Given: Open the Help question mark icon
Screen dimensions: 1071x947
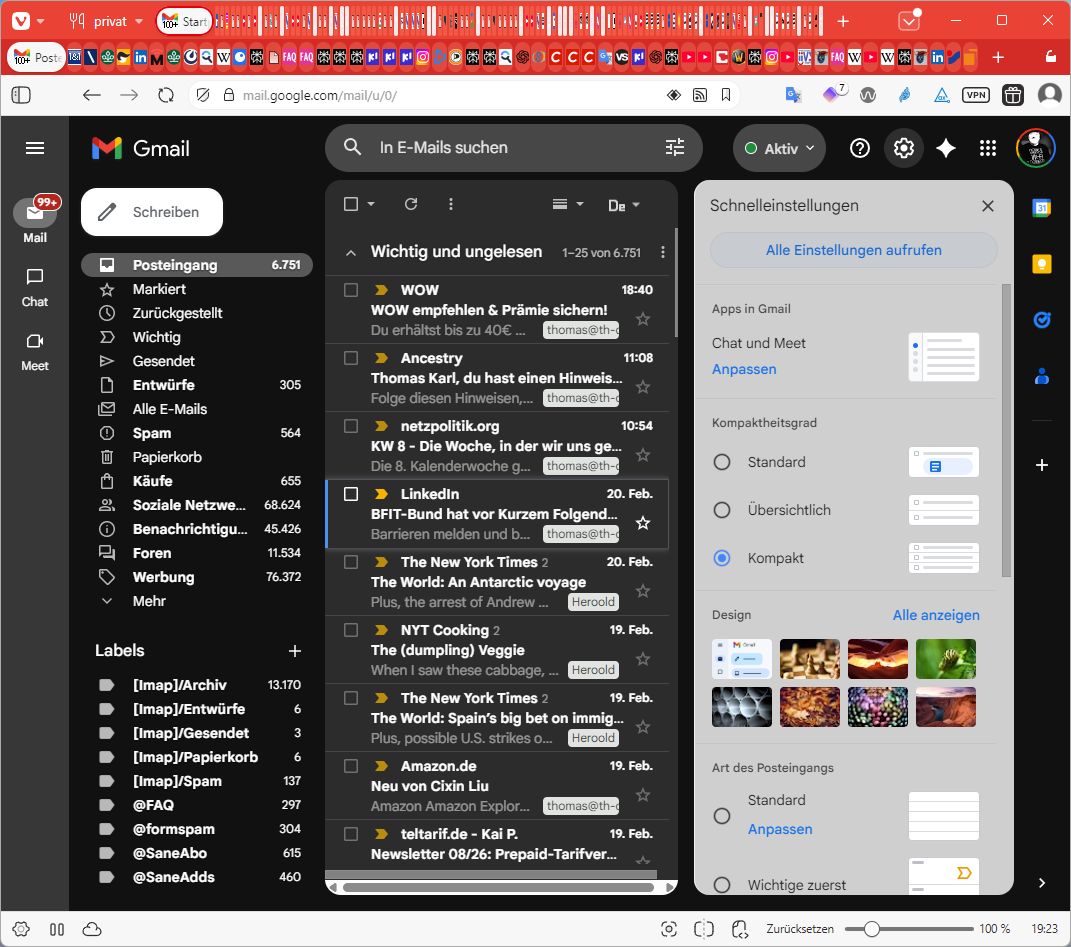Looking at the screenshot, I should [x=860, y=148].
